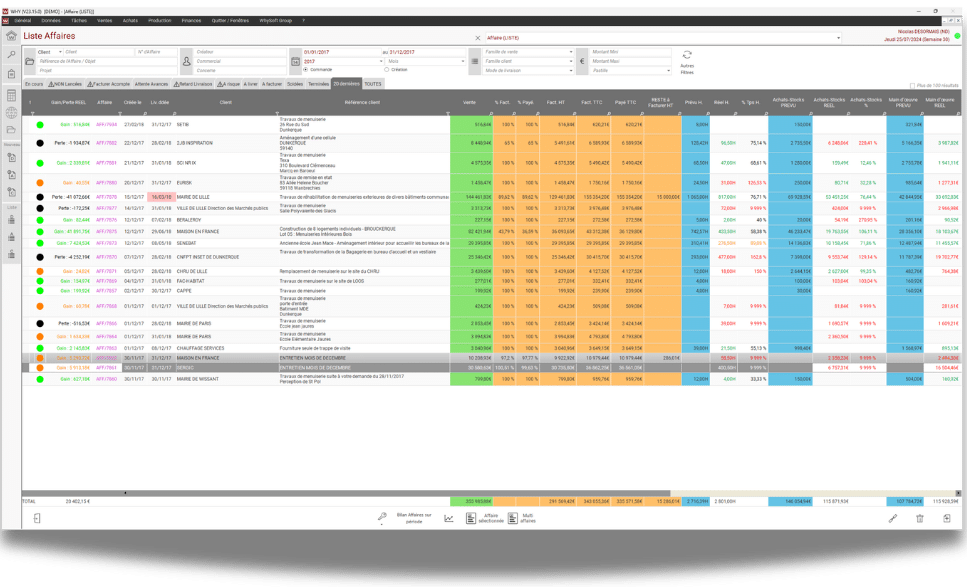Open the Achats menu
967x587 pixels.
[x=130, y=20]
